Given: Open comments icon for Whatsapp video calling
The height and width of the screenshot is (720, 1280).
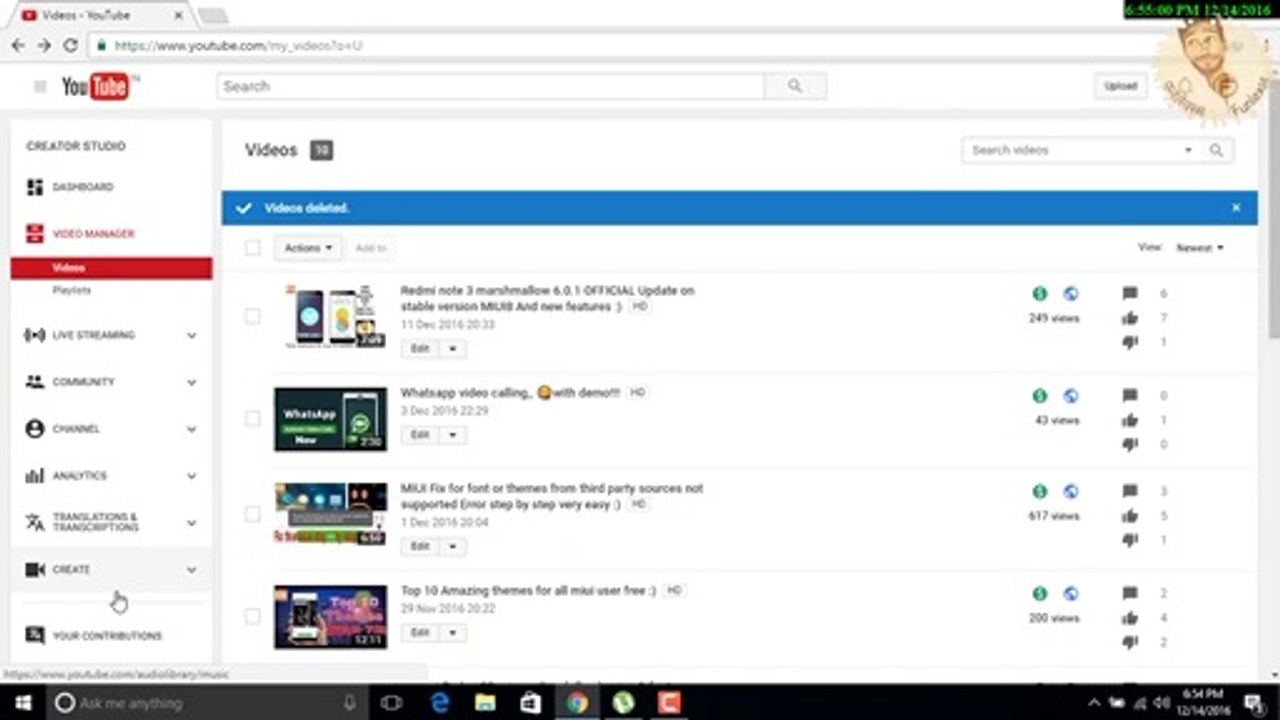Looking at the screenshot, I should coord(1130,396).
